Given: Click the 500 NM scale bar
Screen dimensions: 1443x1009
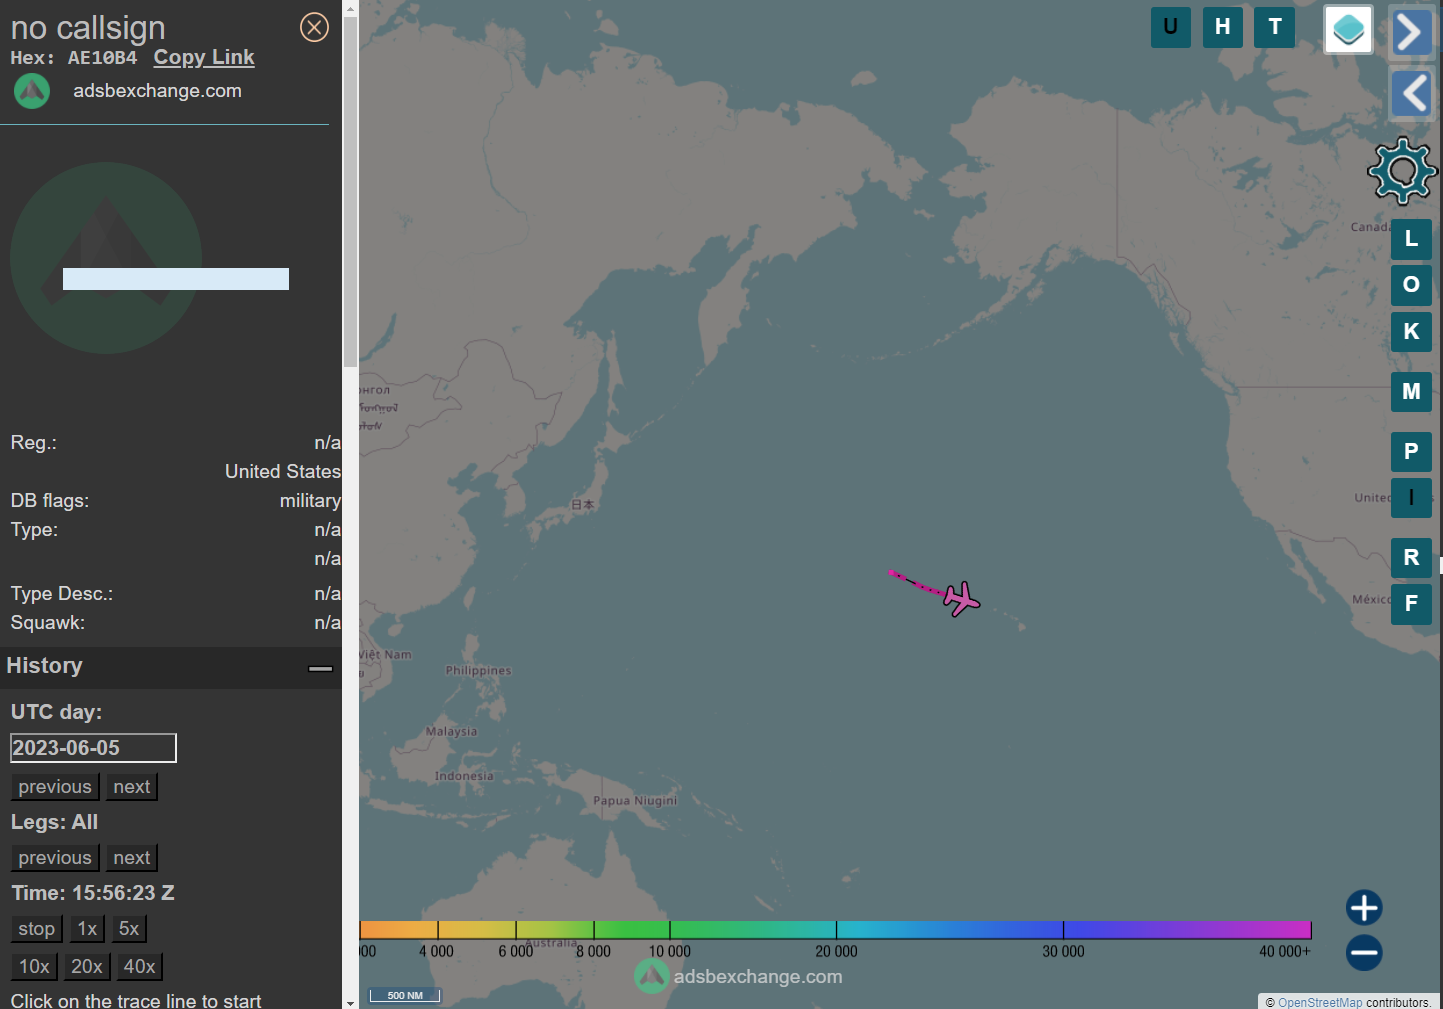Looking at the screenshot, I should pos(405,995).
